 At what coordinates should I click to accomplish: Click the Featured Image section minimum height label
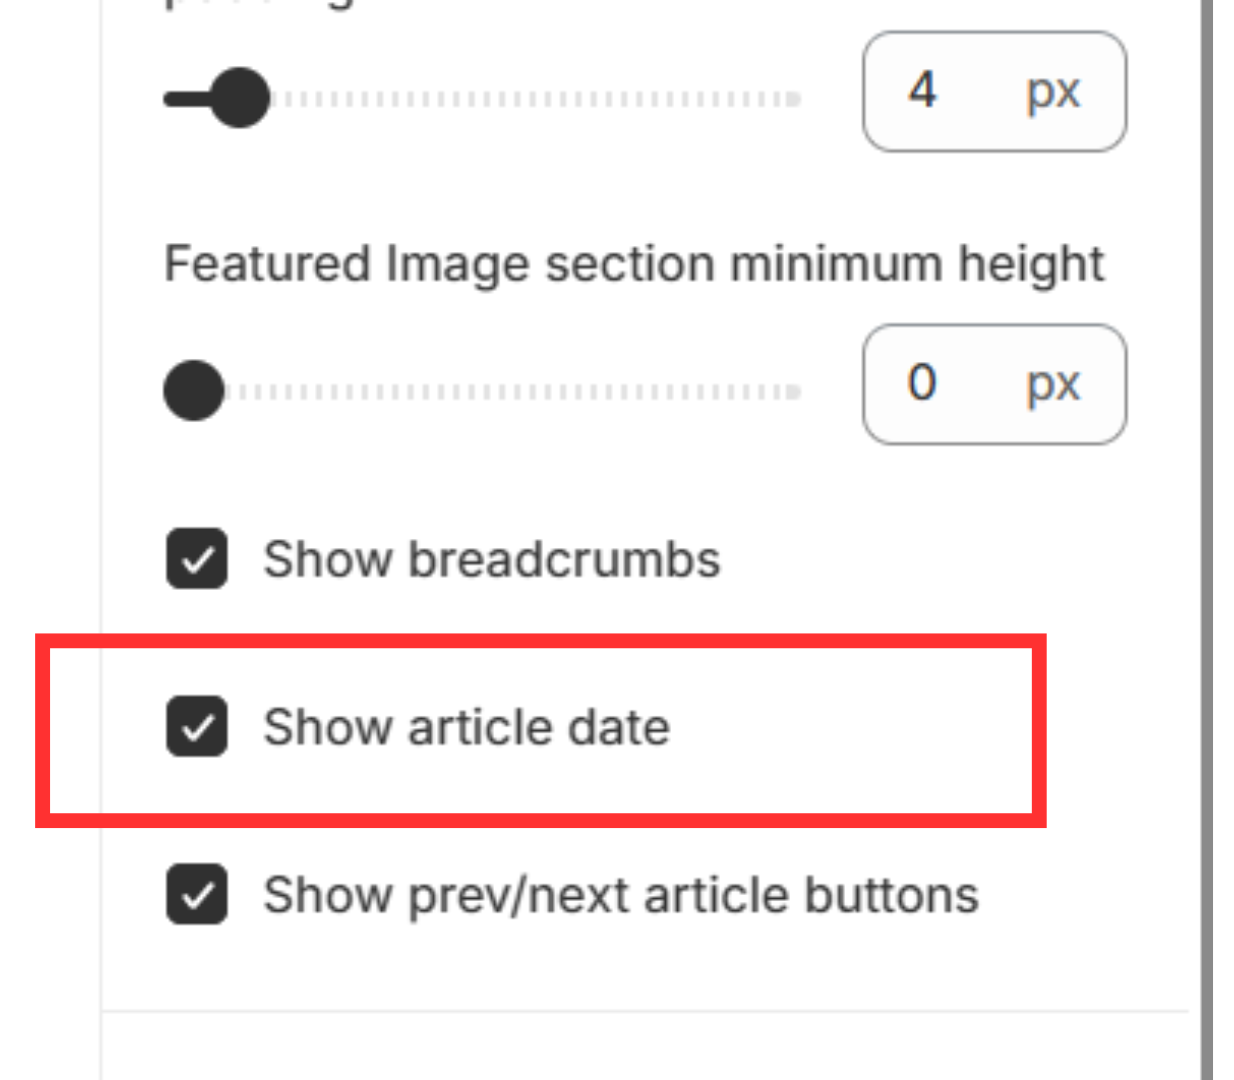634,263
